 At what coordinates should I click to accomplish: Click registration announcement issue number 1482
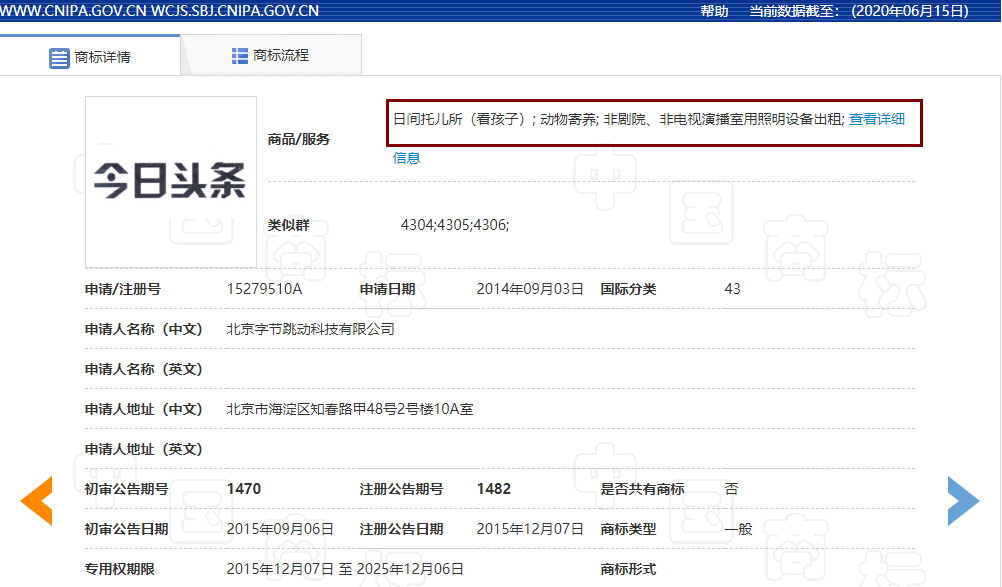click(493, 489)
